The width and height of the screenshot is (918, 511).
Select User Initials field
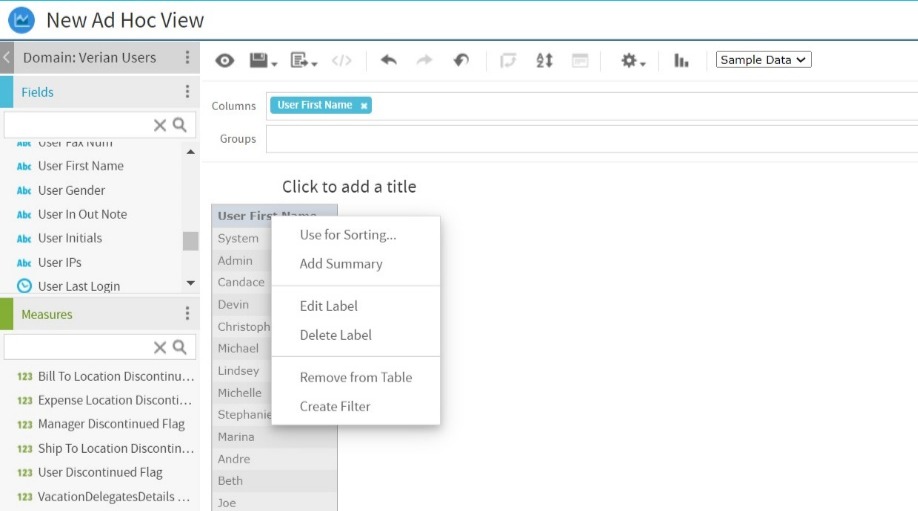click(x=70, y=238)
